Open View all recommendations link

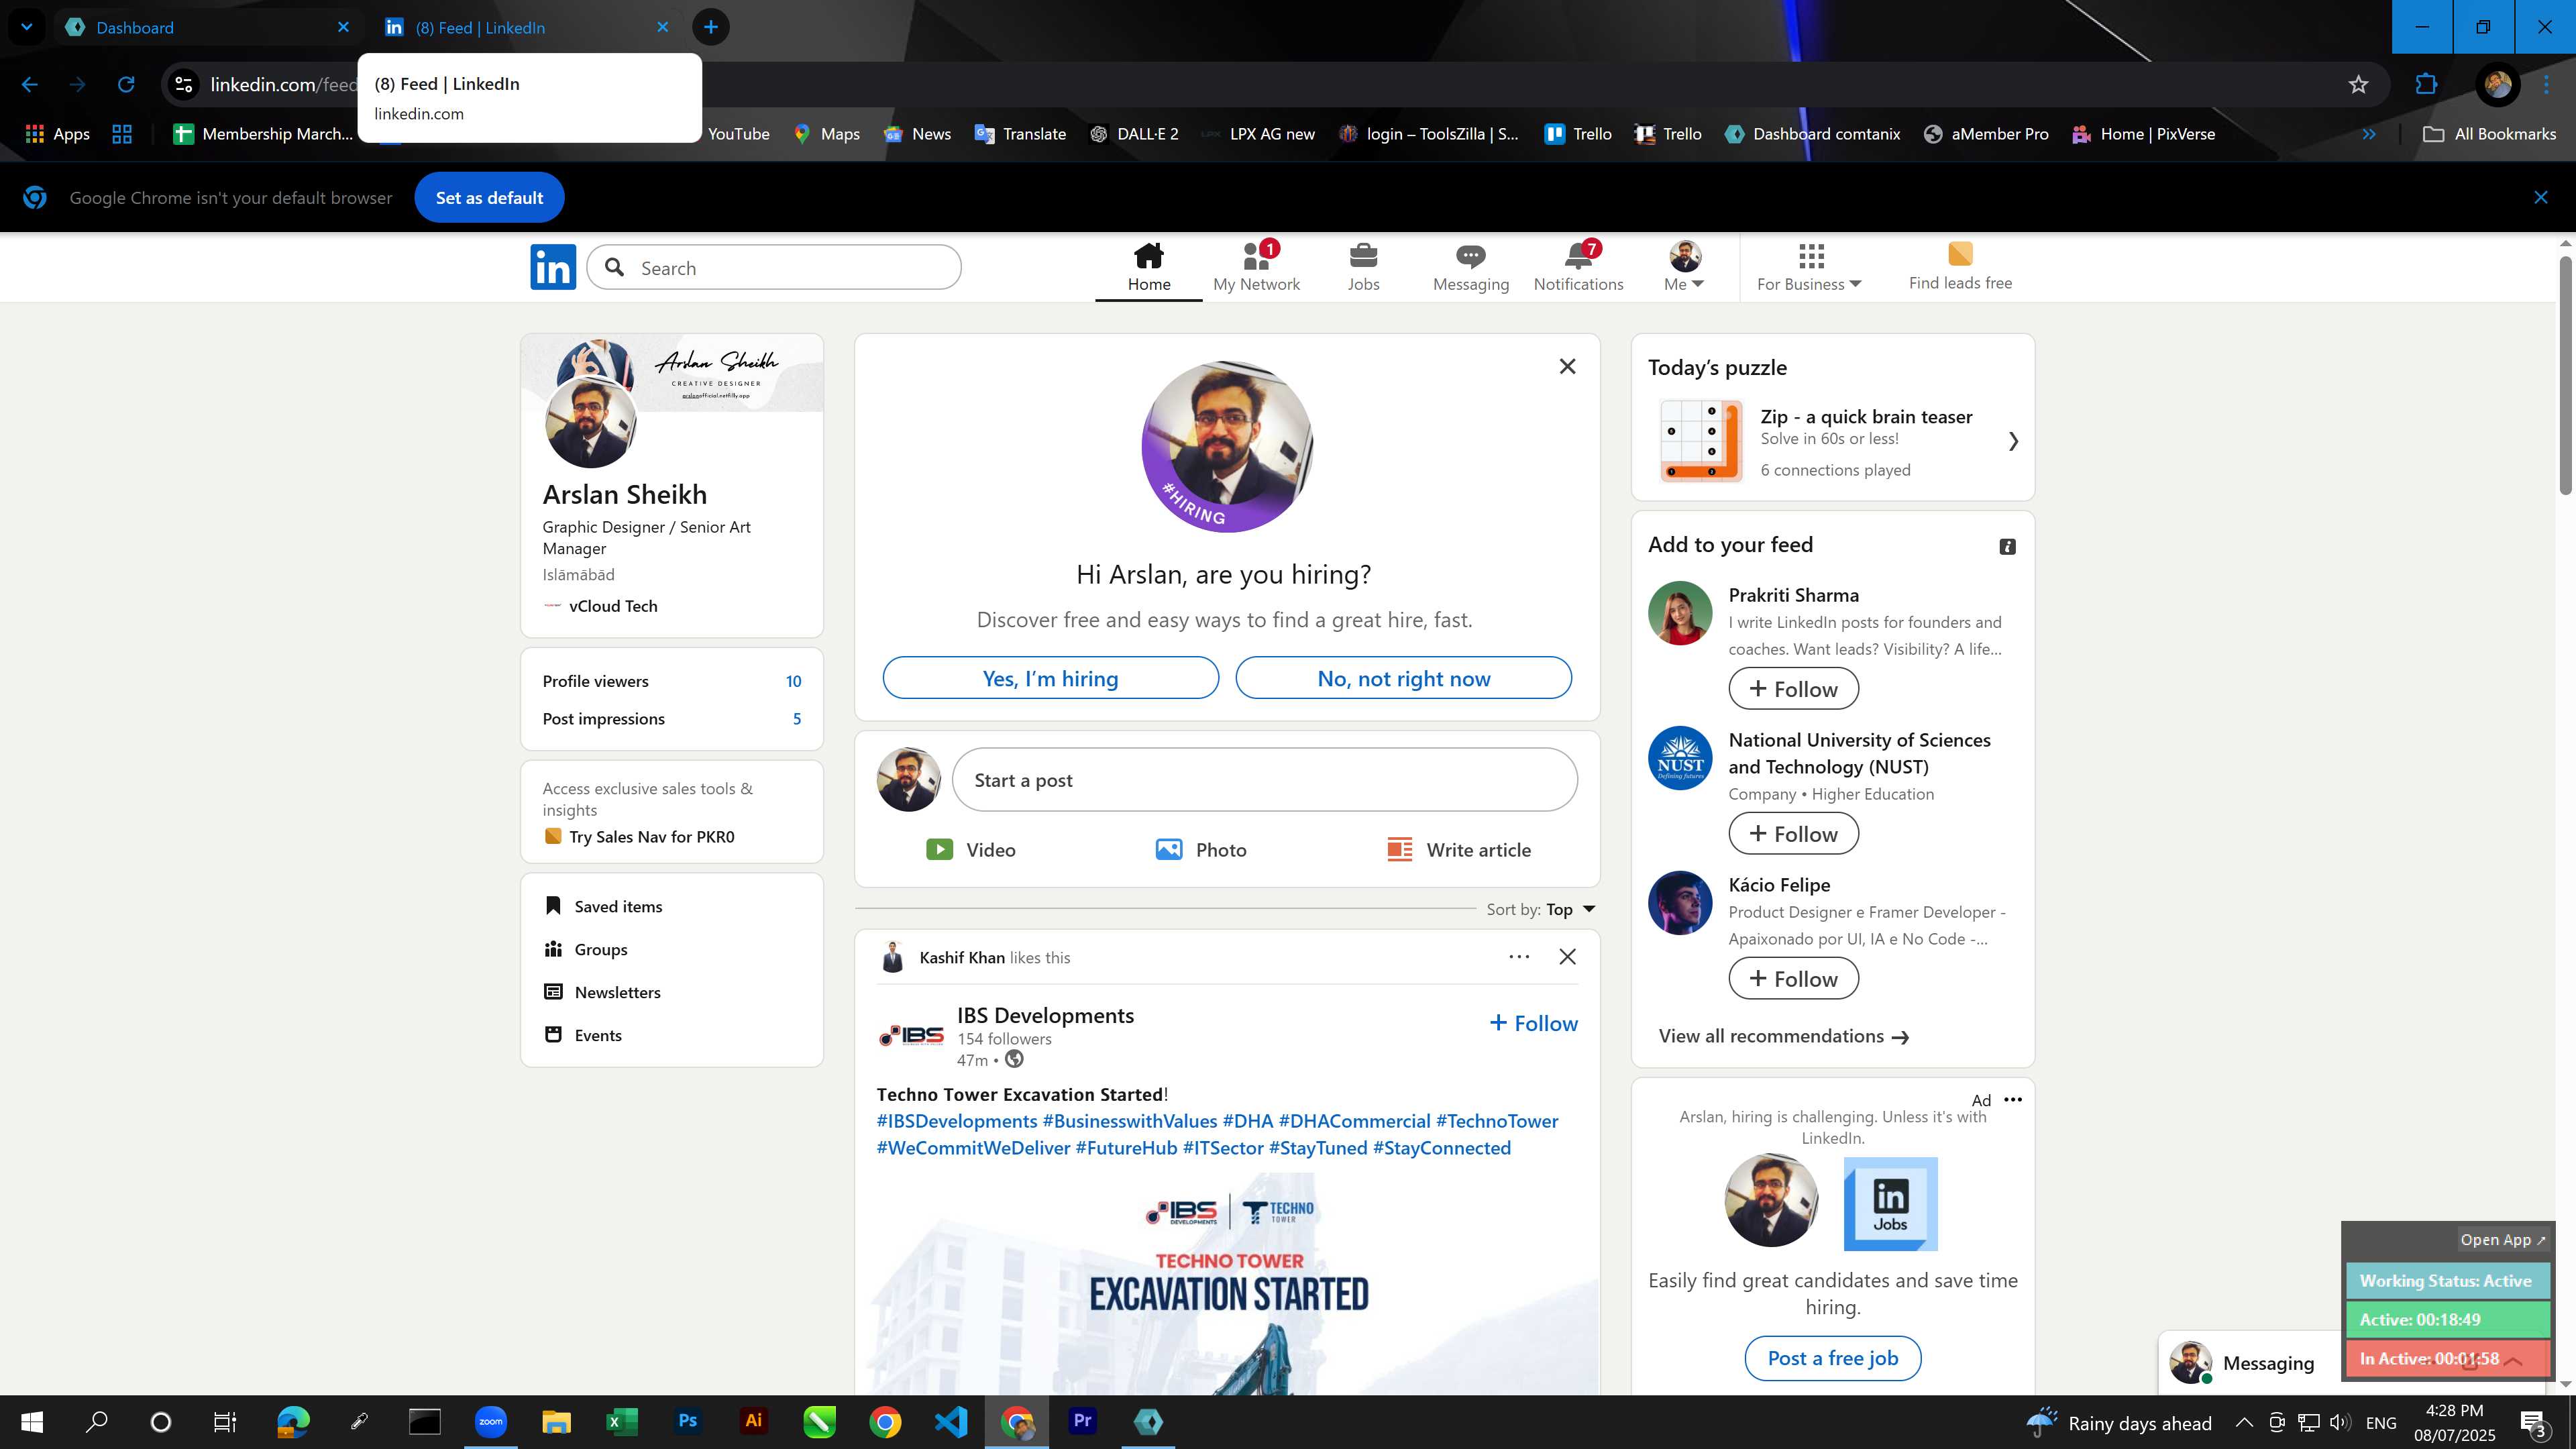1783,1036
